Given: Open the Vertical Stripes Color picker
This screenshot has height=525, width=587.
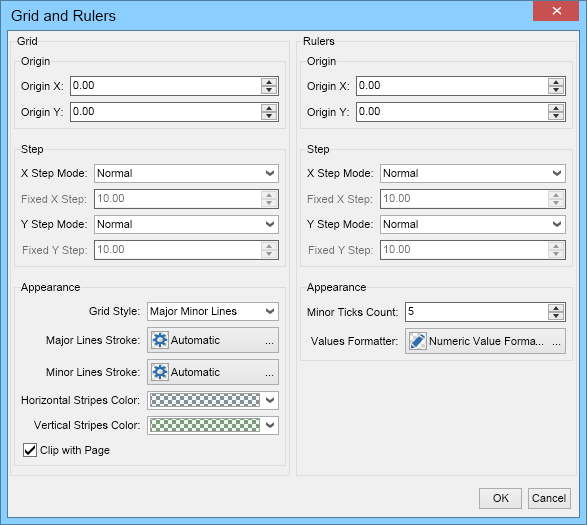Looking at the screenshot, I should (213, 425).
